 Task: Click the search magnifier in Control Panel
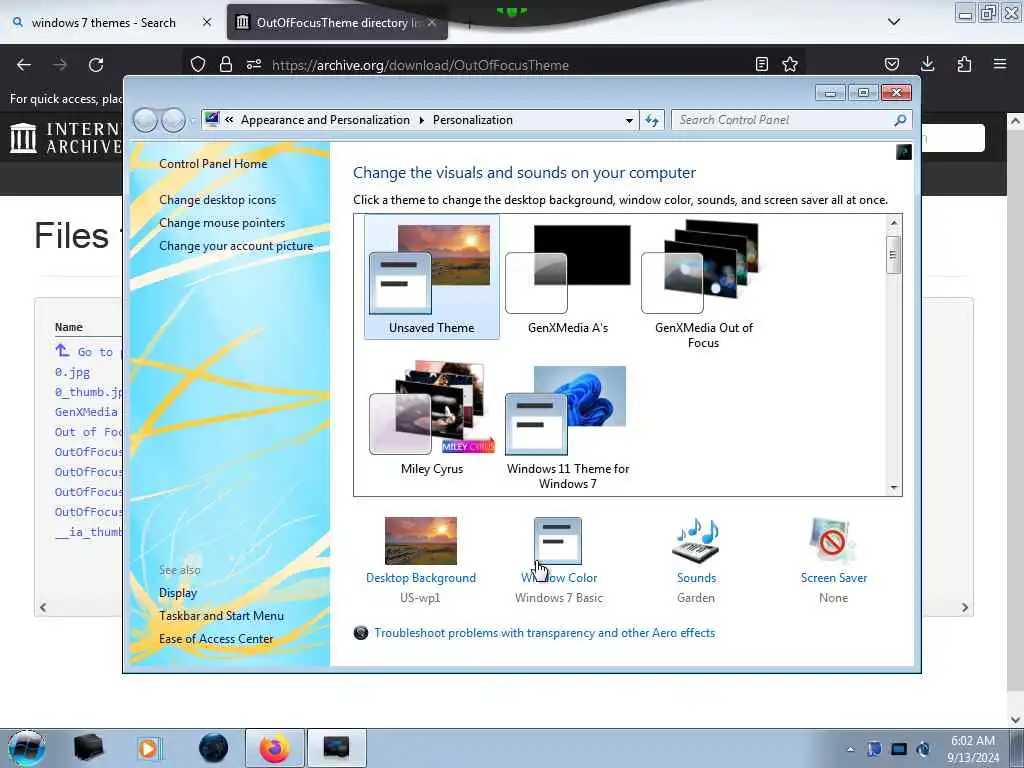(900, 120)
